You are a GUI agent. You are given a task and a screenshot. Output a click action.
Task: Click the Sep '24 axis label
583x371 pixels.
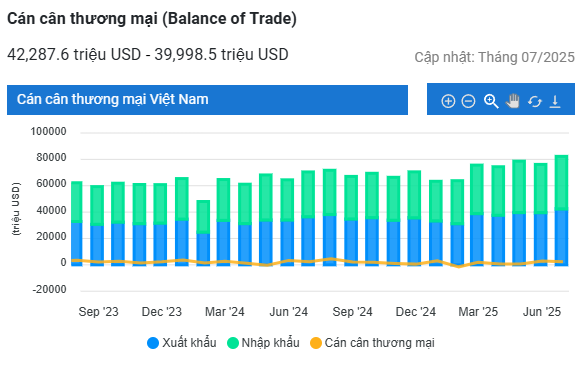352,312
